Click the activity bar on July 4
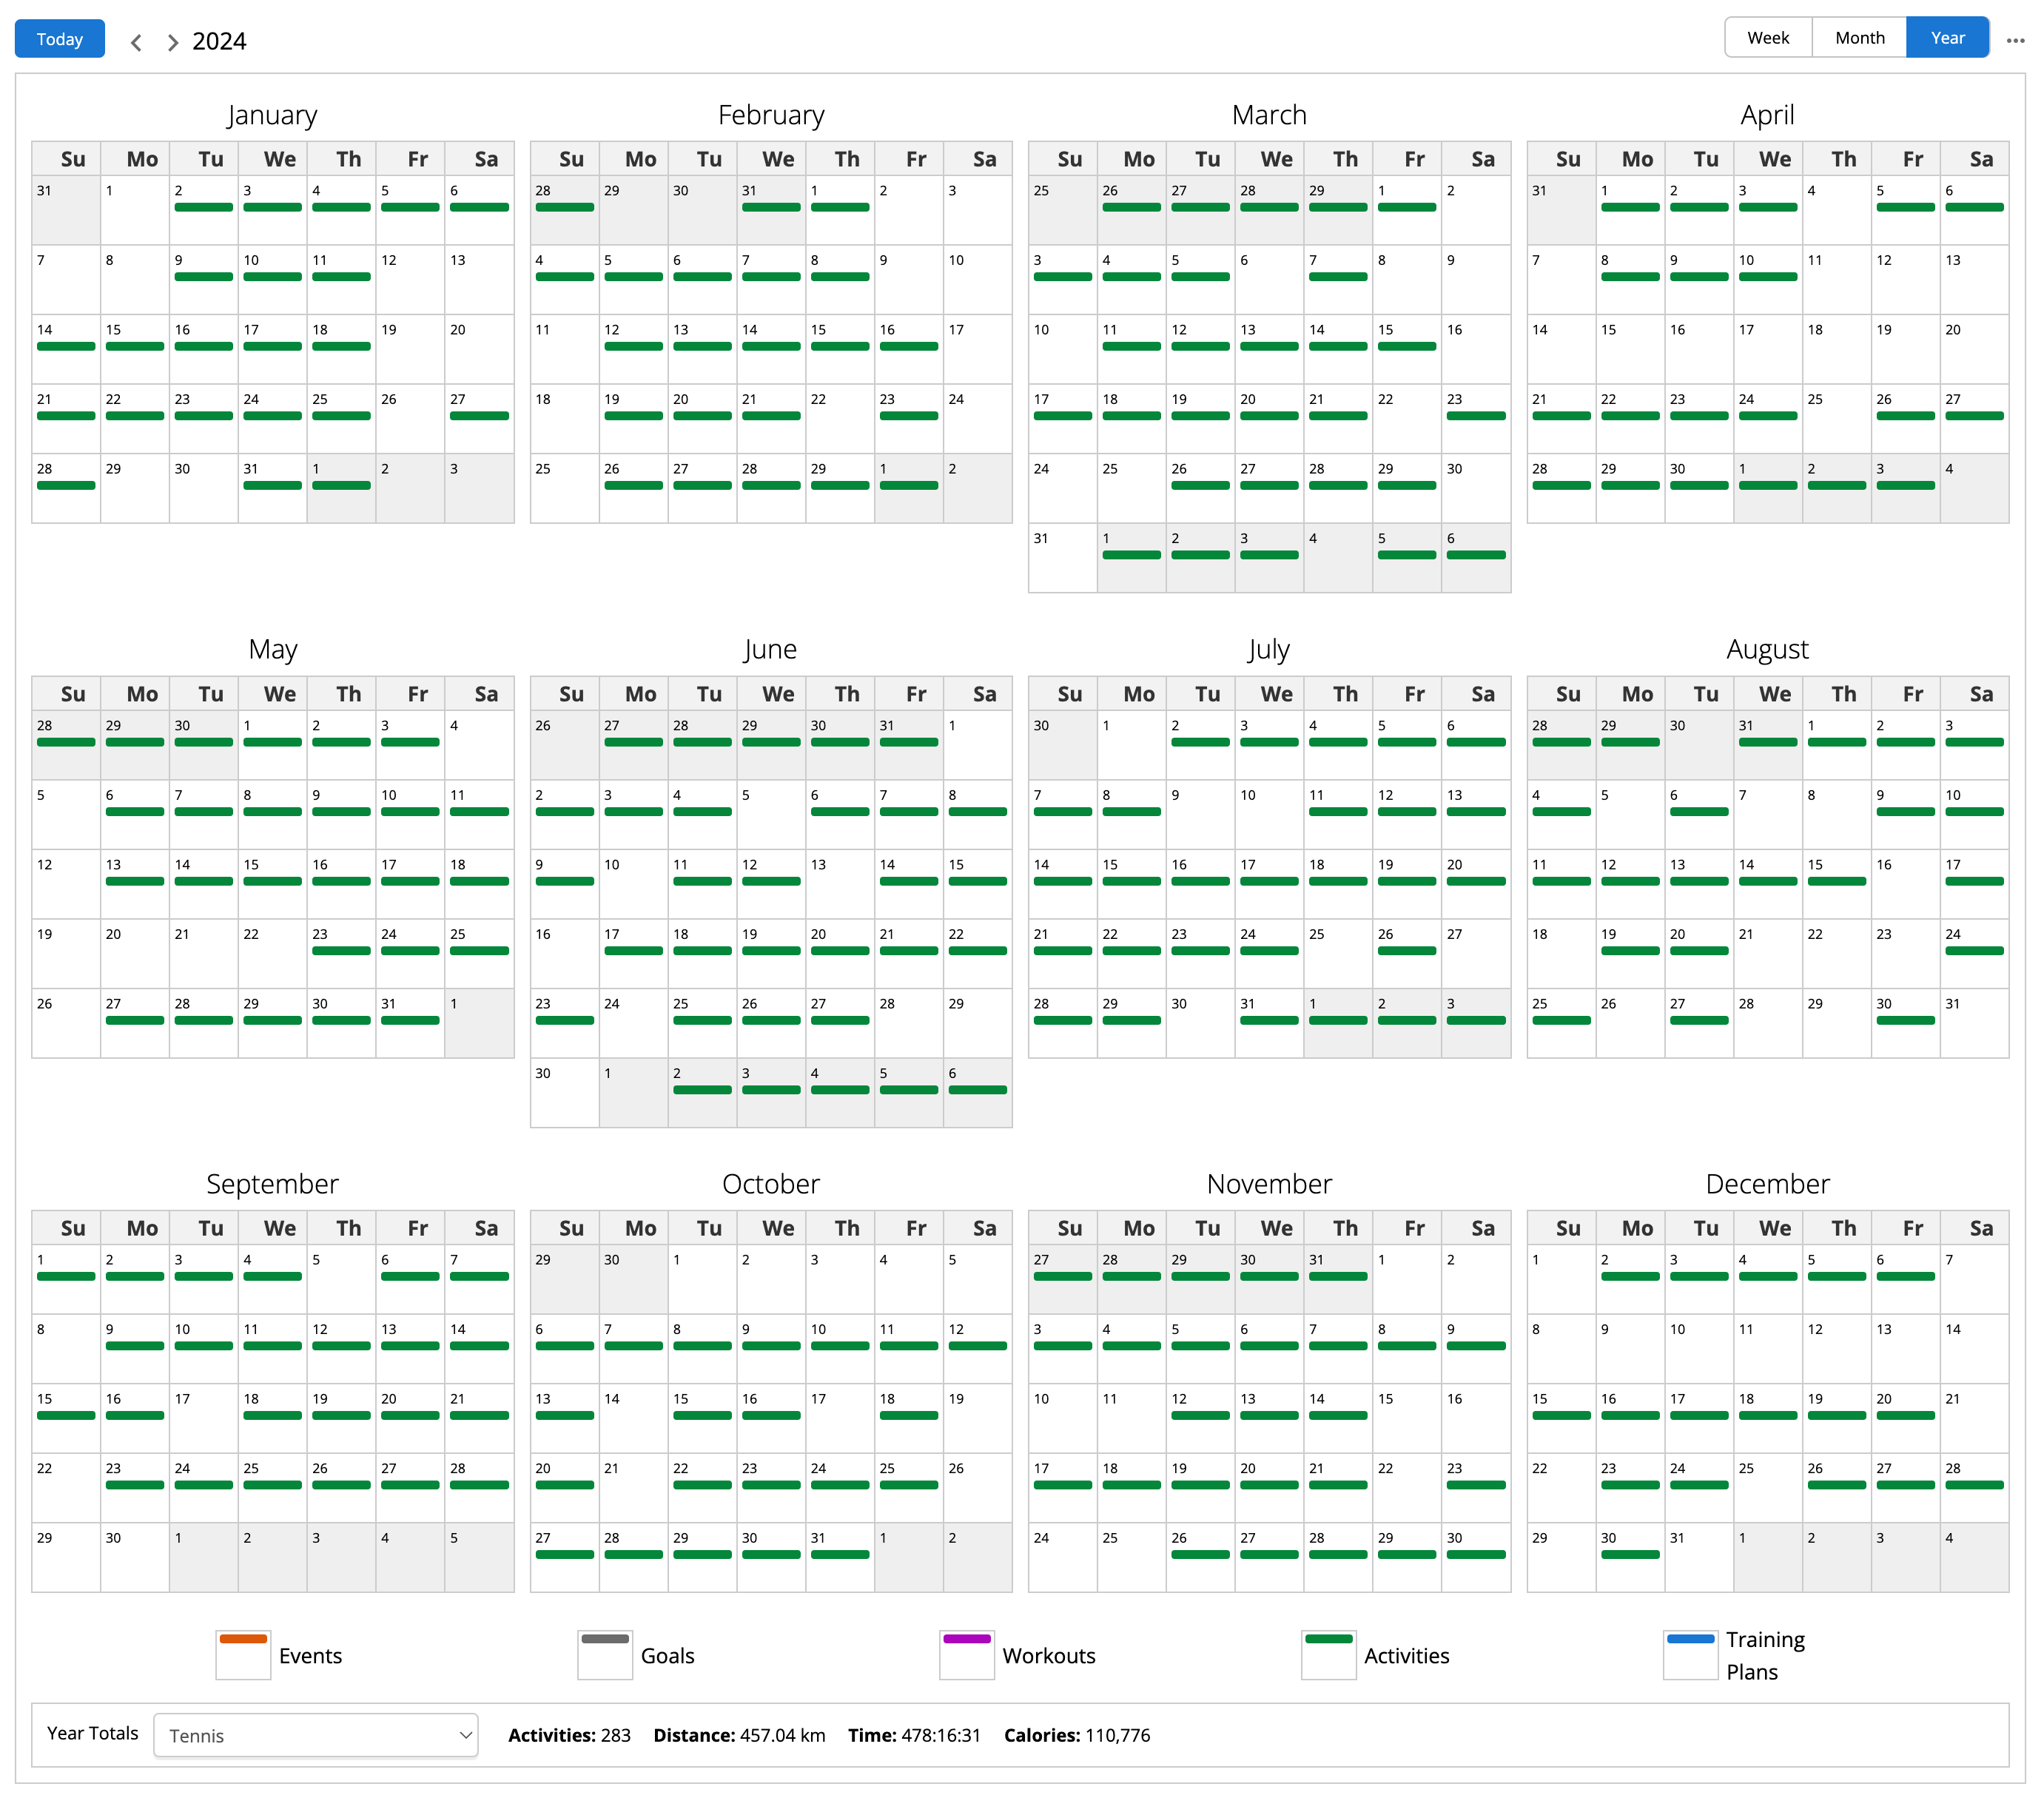Screen dimensions: 2044x1795 [x=1337, y=742]
